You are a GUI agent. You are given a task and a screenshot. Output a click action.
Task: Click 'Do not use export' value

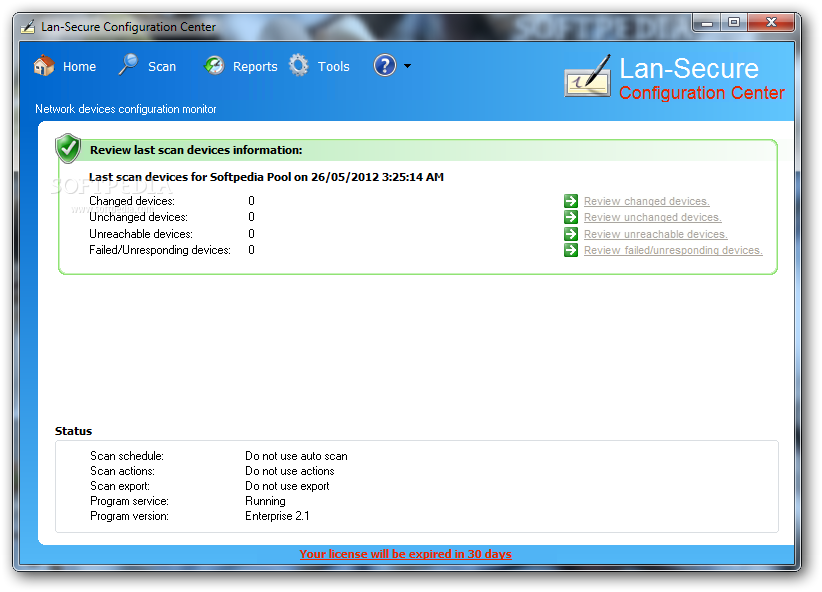[x=287, y=486]
